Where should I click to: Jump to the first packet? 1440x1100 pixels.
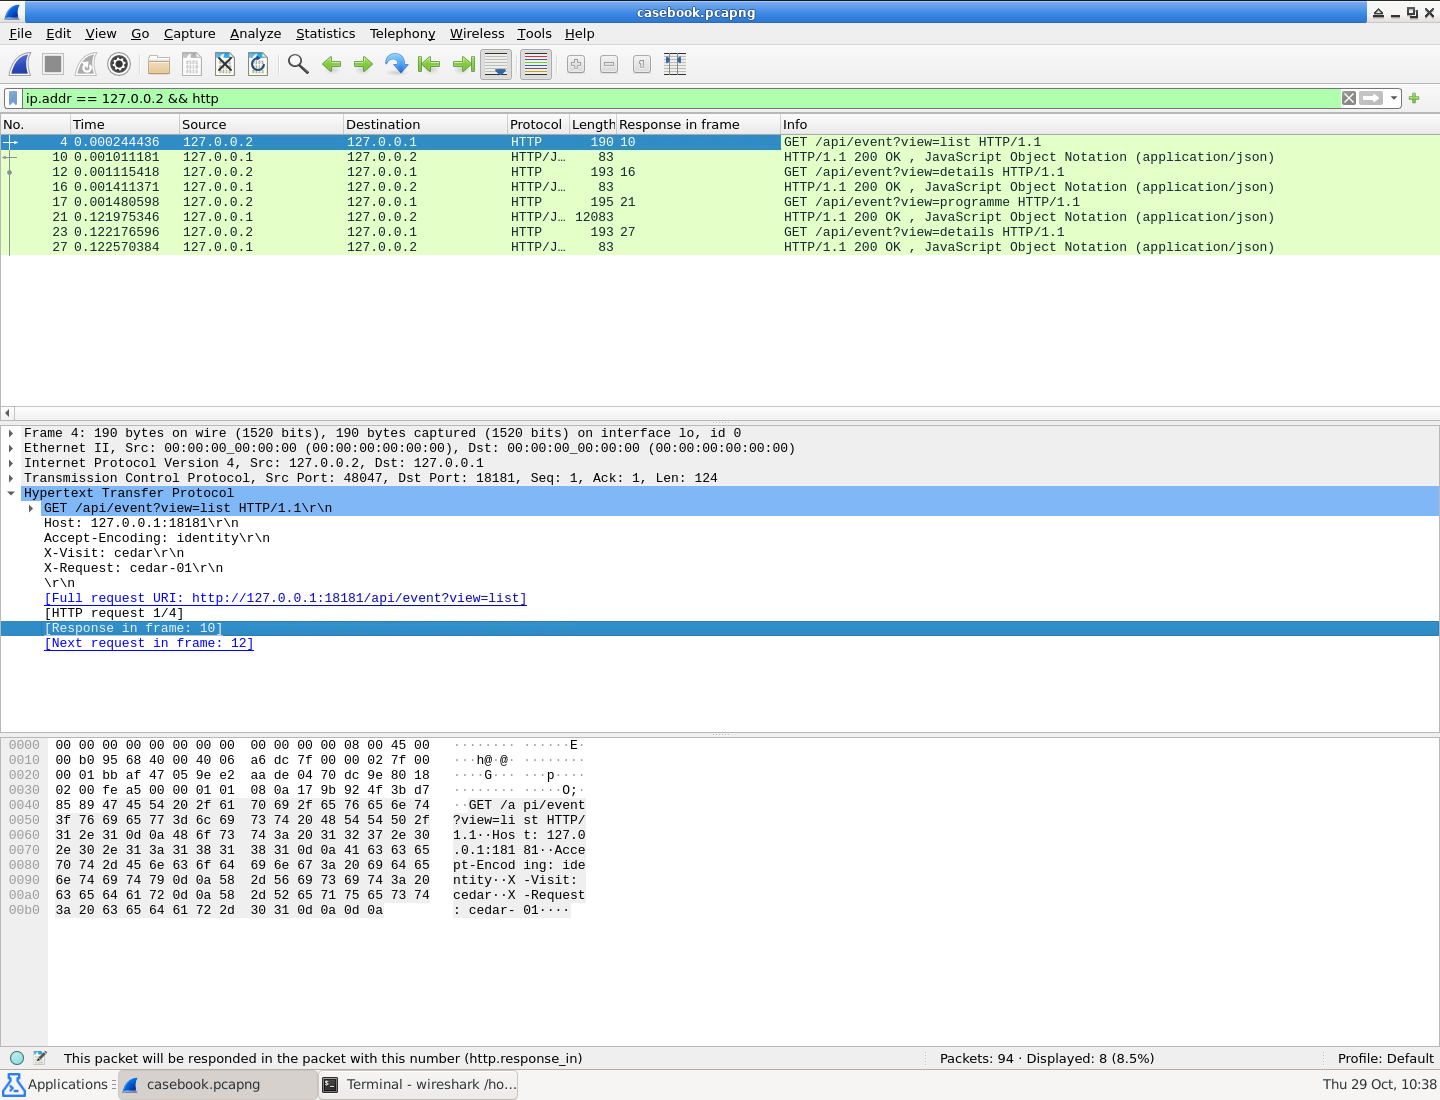pyautogui.click(x=430, y=64)
